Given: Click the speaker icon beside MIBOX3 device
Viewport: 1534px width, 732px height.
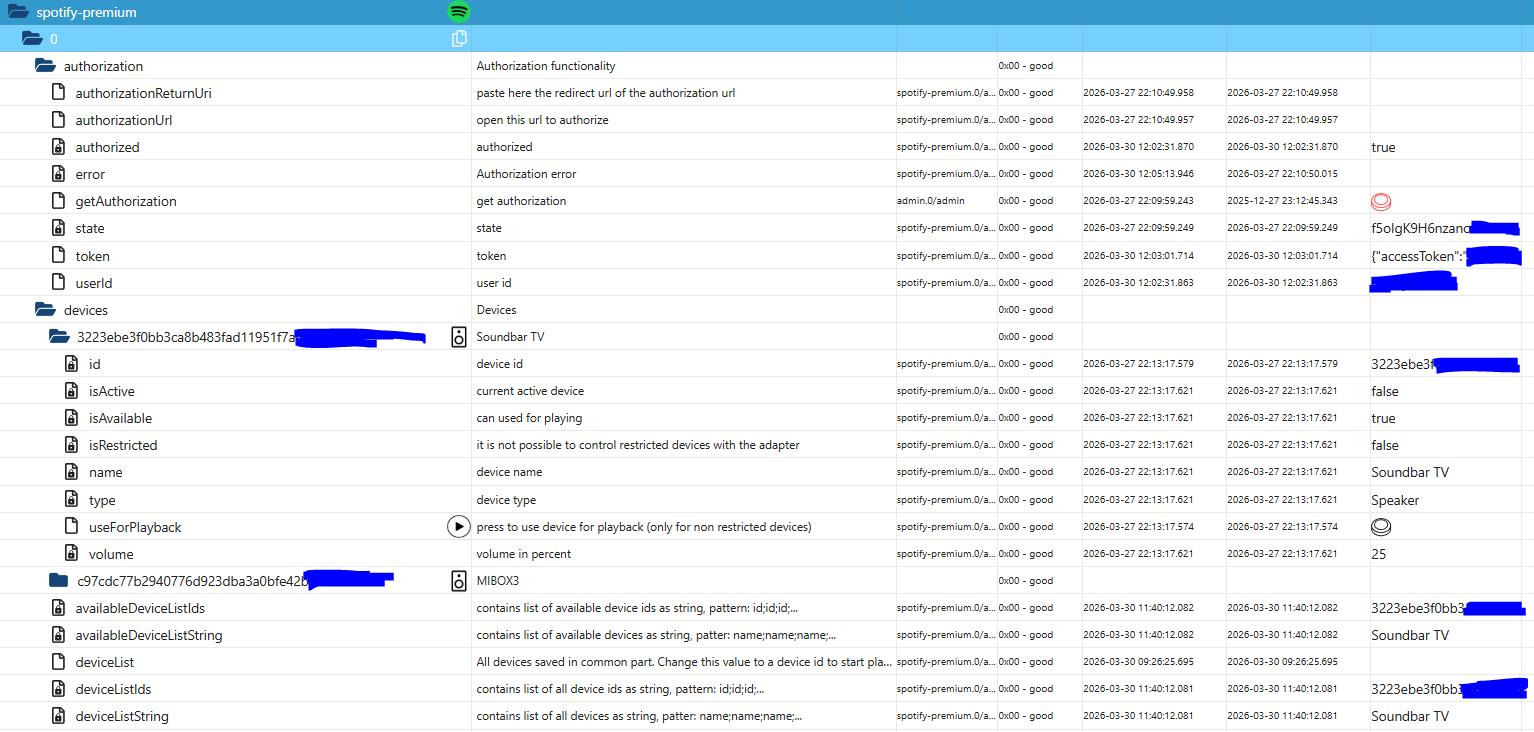Looking at the screenshot, I should 458,580.
